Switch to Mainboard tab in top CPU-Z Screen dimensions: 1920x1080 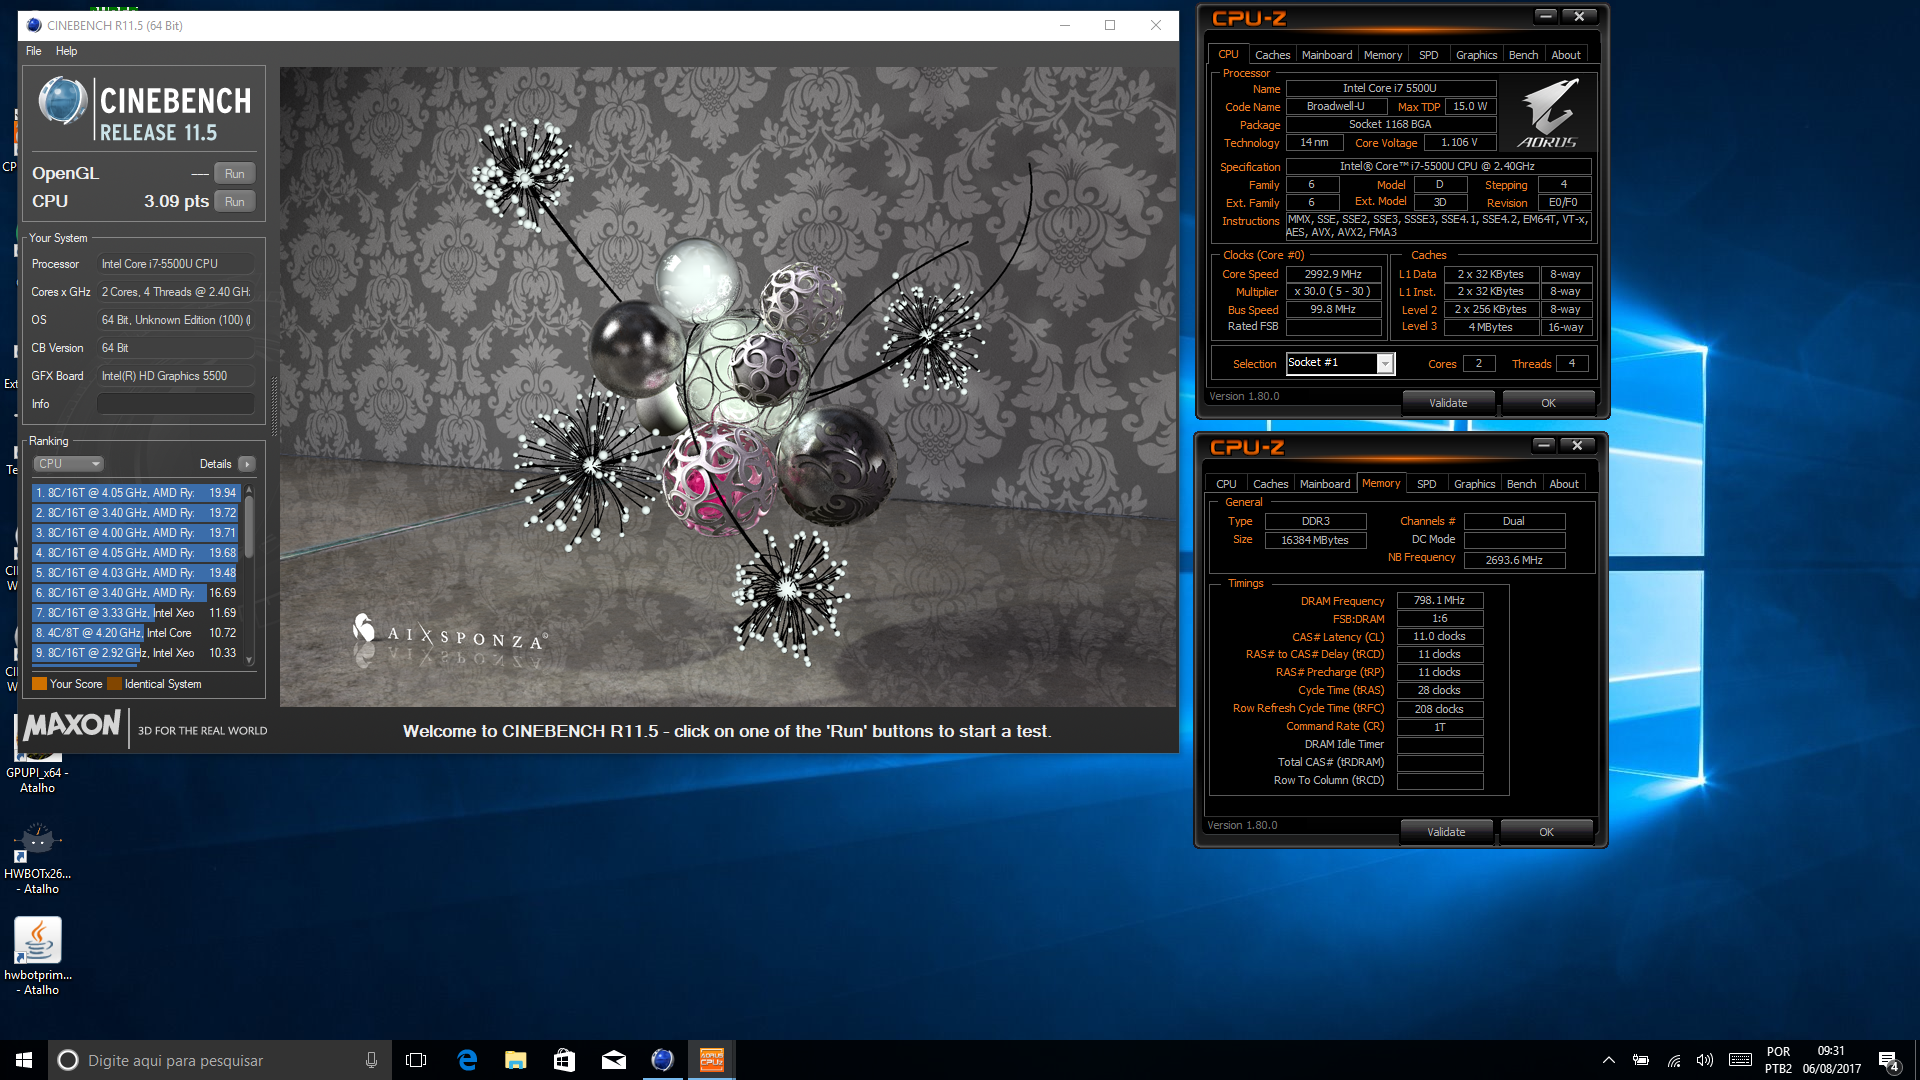1327,55
